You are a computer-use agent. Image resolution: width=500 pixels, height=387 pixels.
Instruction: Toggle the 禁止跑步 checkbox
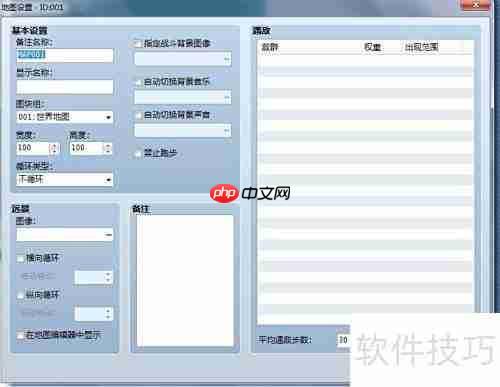[x=137, y=154]
